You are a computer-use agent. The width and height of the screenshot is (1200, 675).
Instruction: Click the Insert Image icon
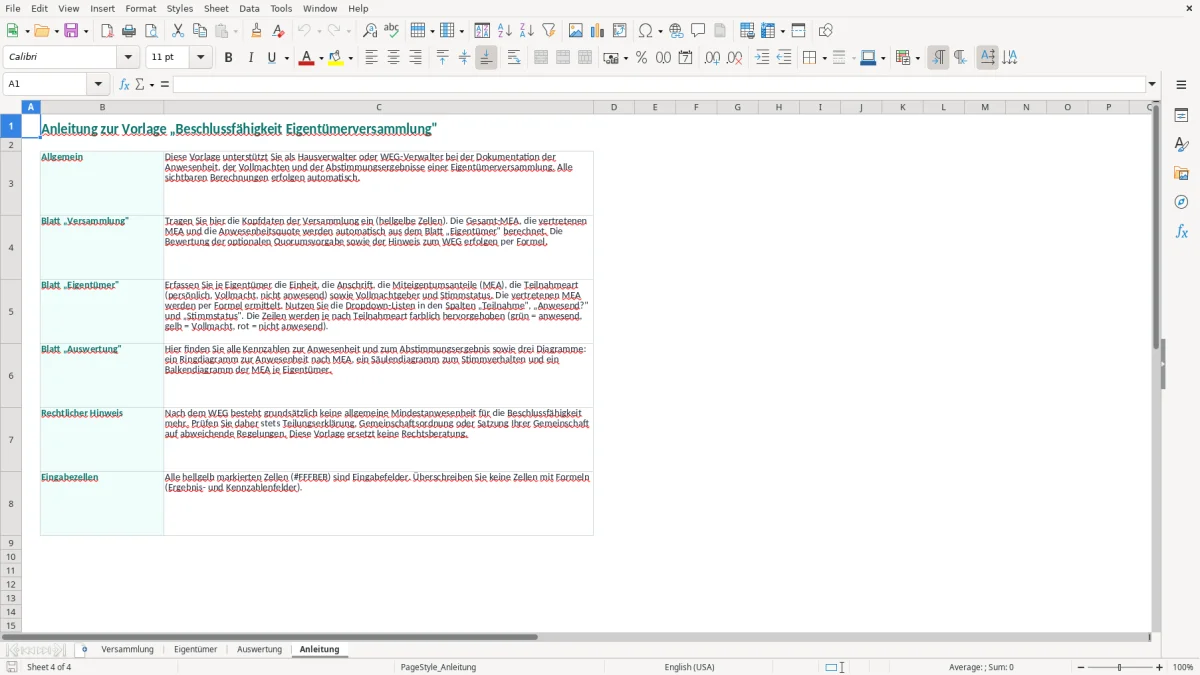[576, 31]
